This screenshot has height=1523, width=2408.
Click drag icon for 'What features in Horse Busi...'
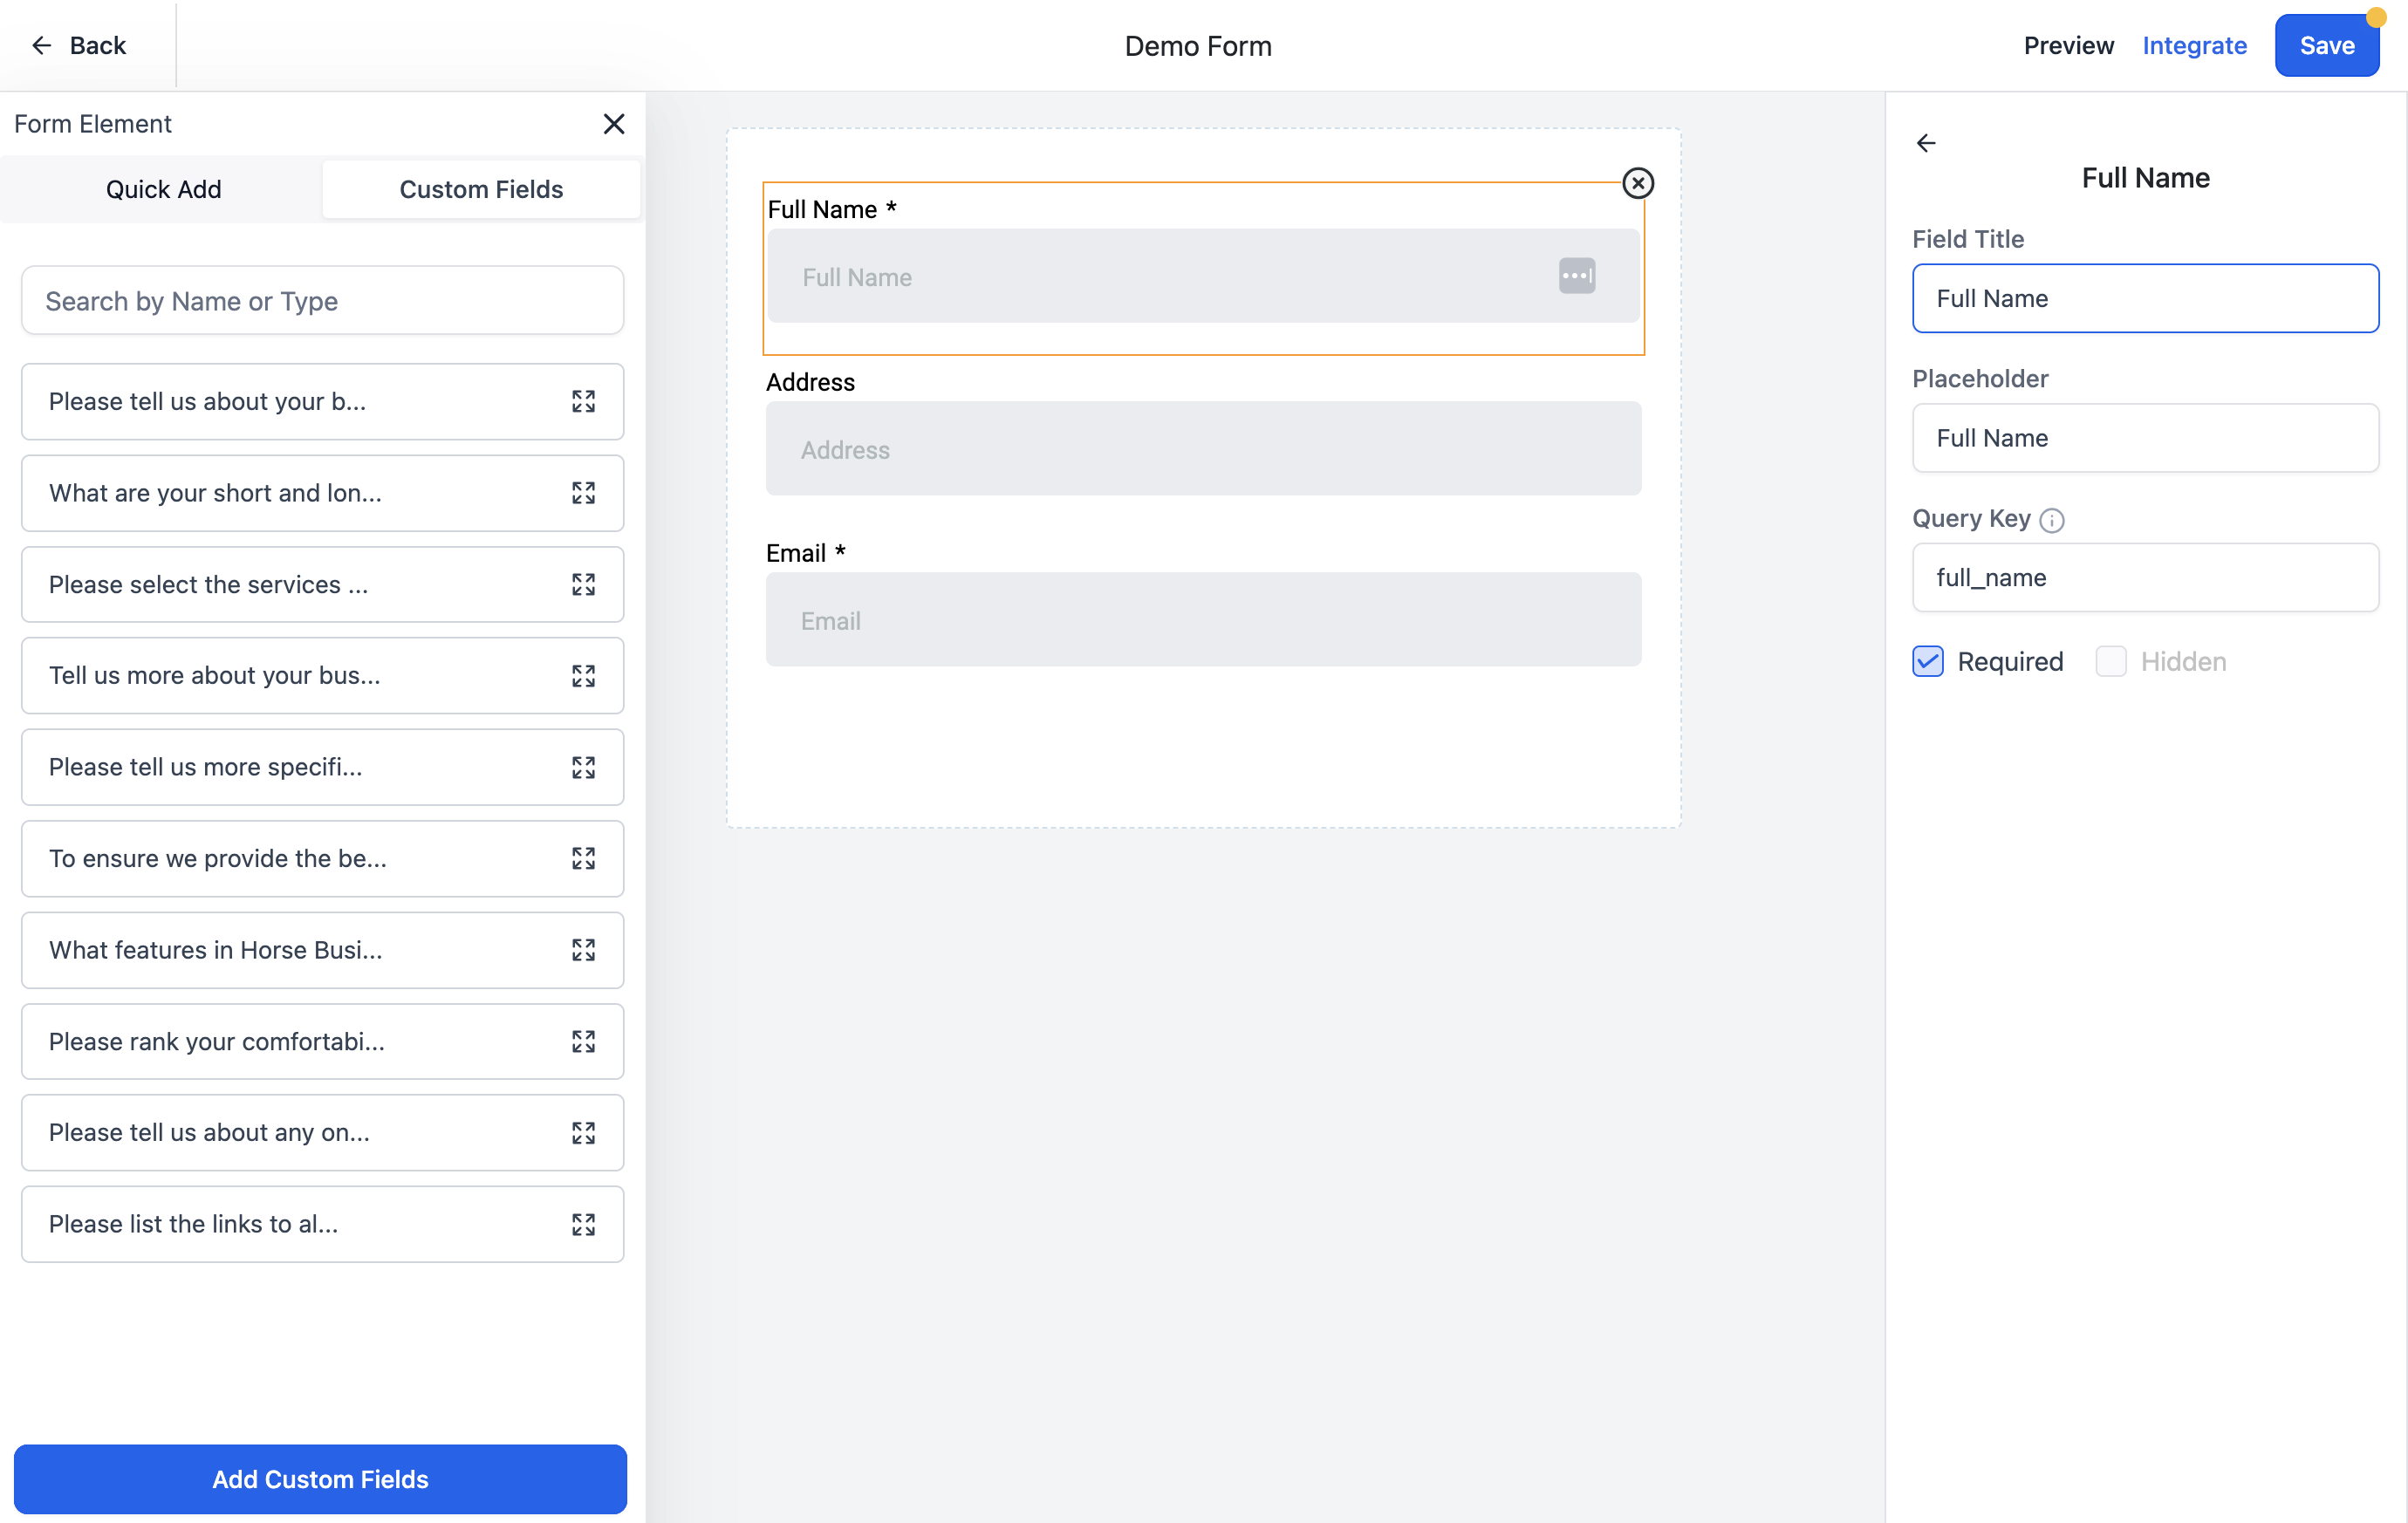click(583, 950)
